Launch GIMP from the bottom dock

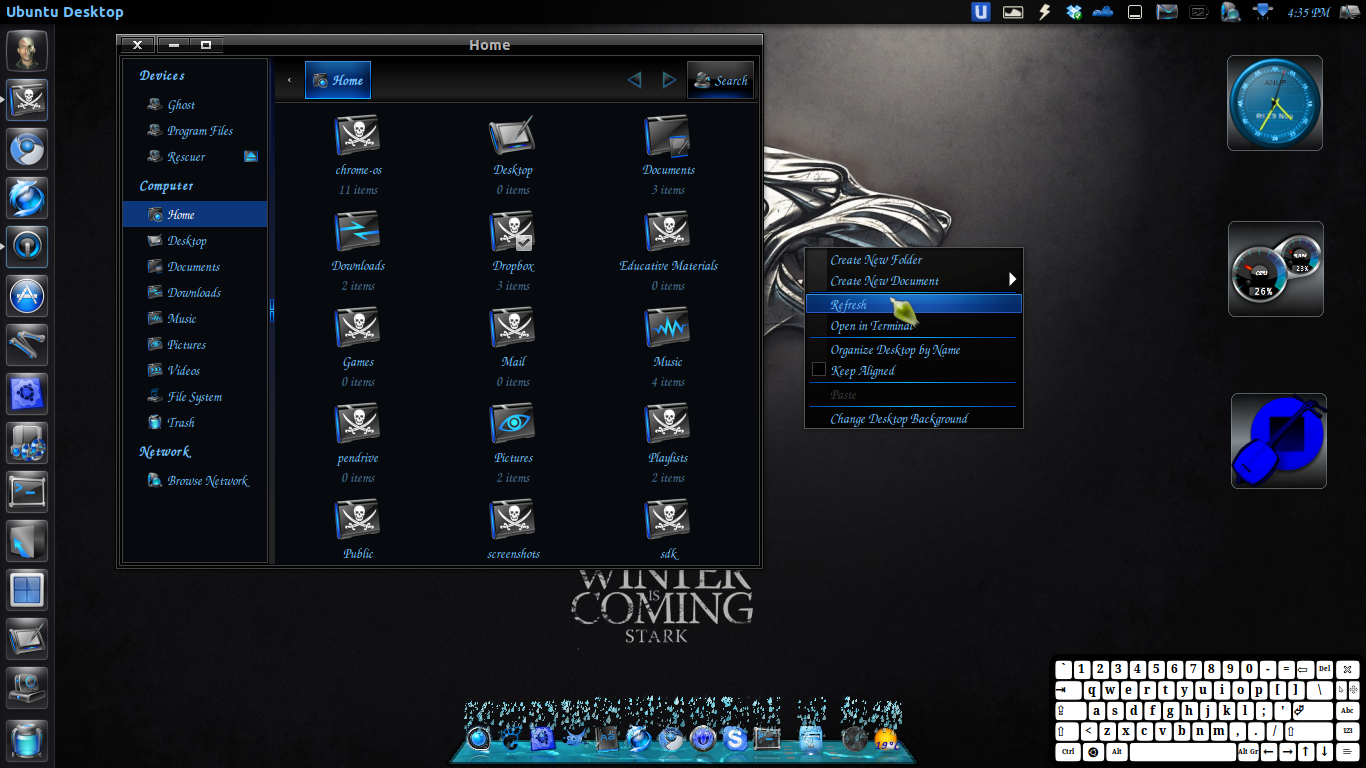click(x=574, y=739)
